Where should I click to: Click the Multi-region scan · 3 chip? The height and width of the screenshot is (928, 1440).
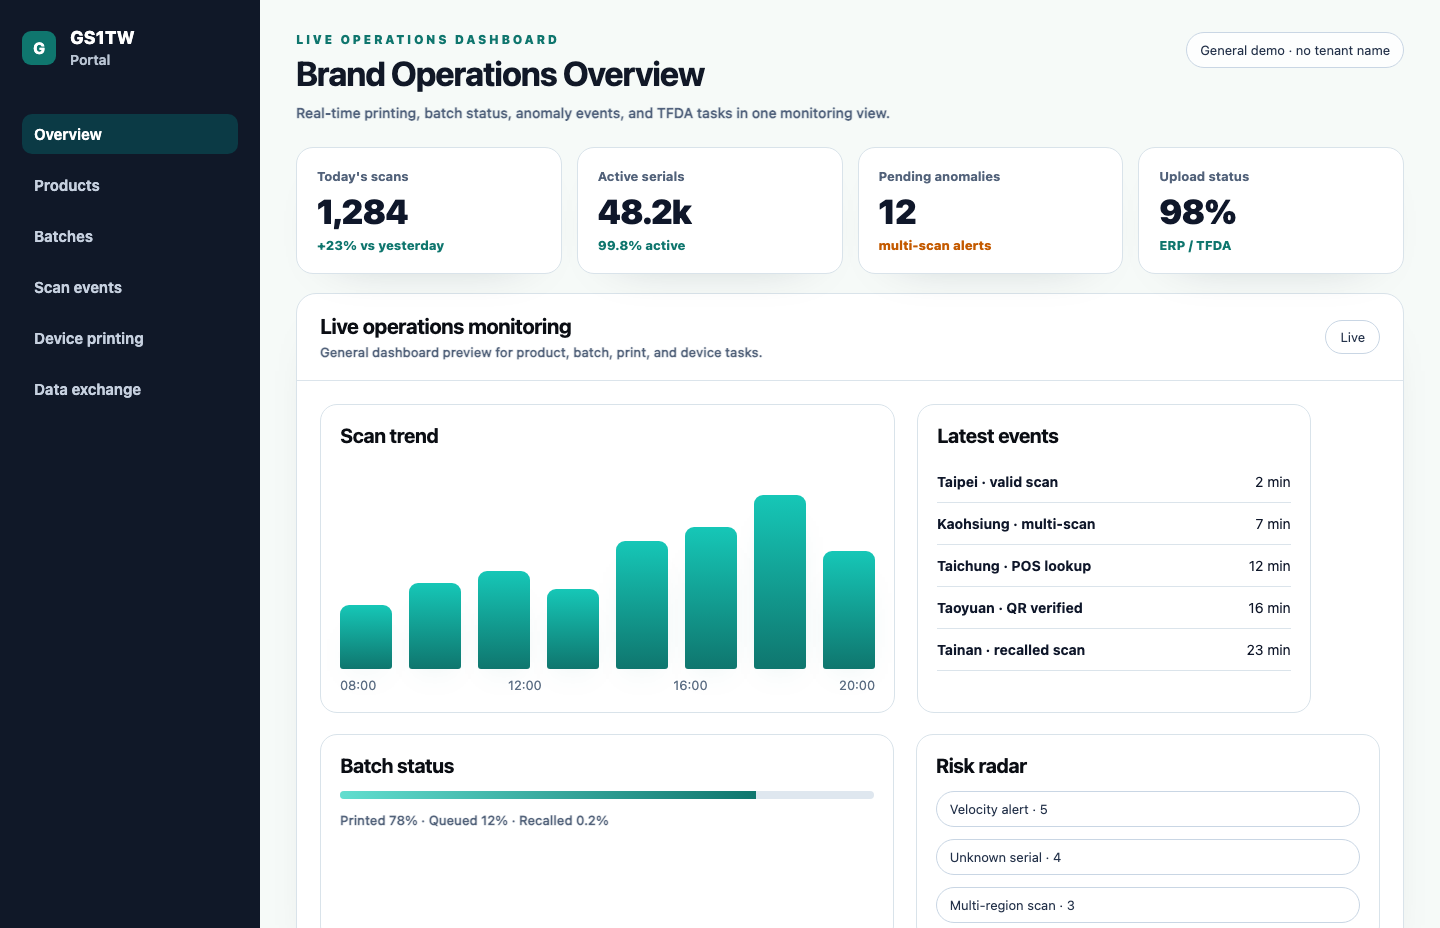pos(1148,905)
